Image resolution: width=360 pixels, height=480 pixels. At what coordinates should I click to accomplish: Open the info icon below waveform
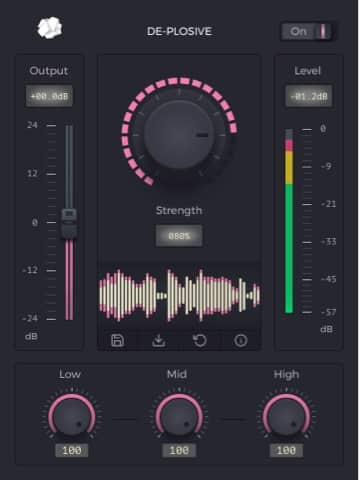241,340
